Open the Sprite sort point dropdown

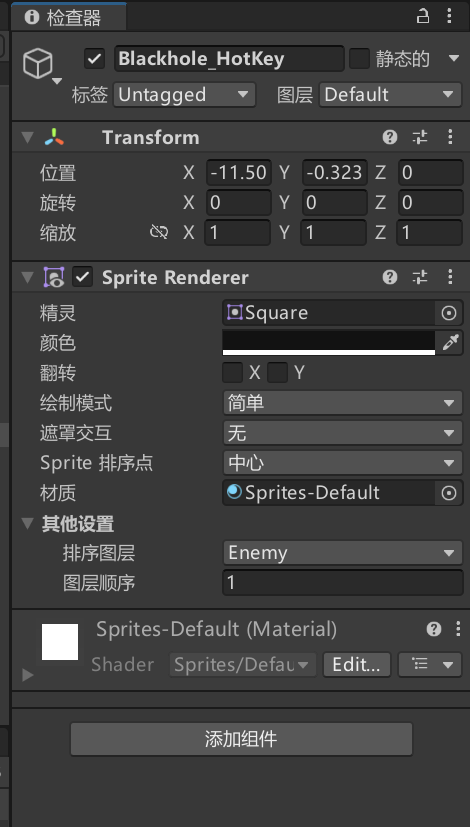point(343,464)
